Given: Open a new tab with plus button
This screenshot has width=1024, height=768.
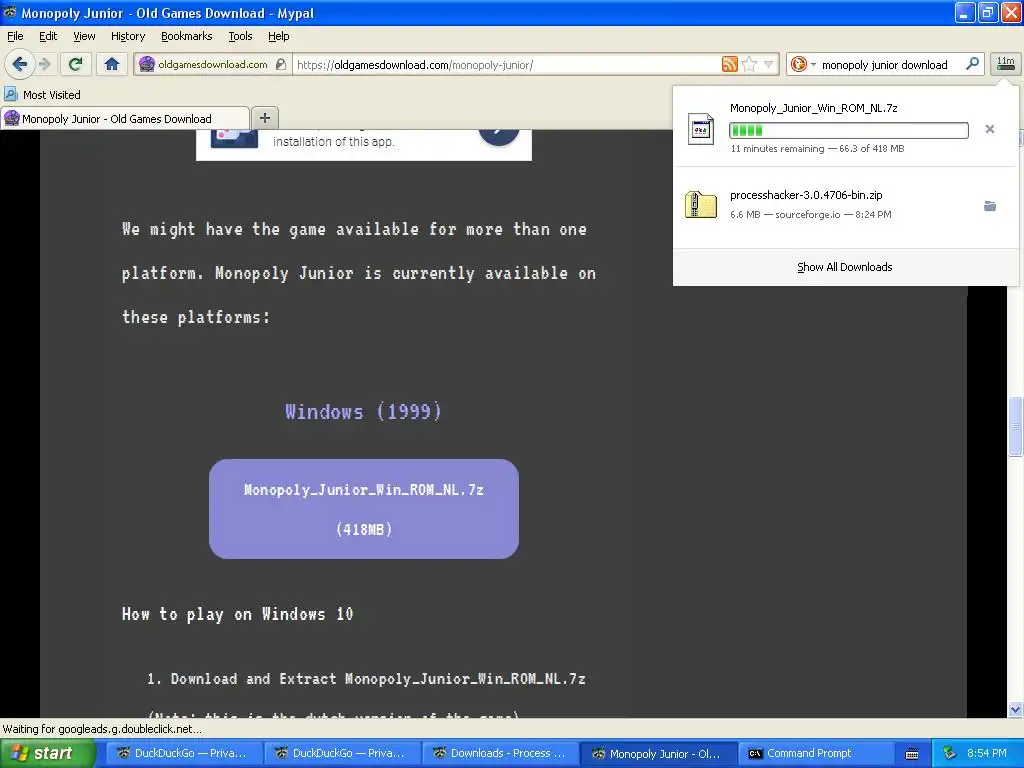Looking at the screenshot, I should (264, 118).
